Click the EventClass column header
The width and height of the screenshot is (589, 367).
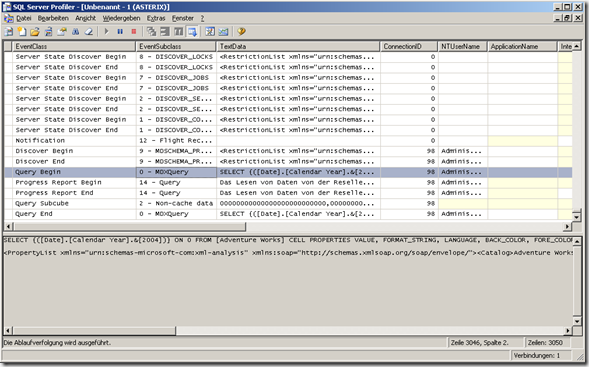coord(74,47)
